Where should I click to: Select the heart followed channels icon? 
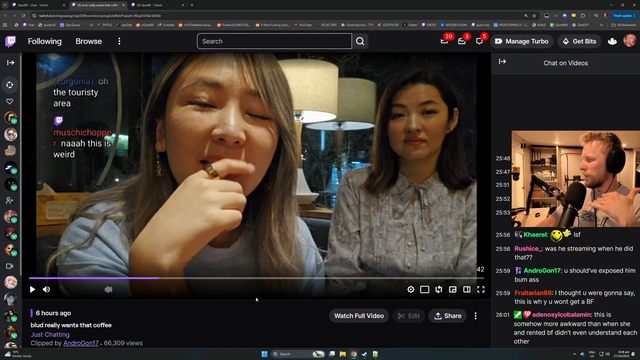pyautogui.click(x=10, y=101)
